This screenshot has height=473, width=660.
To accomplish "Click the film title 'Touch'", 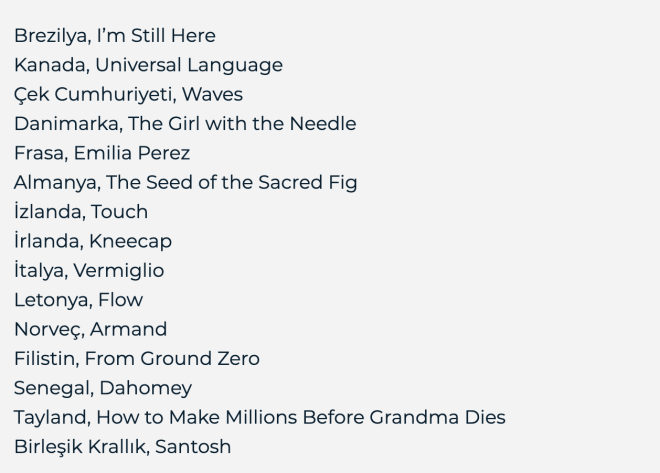I will 119,212.
